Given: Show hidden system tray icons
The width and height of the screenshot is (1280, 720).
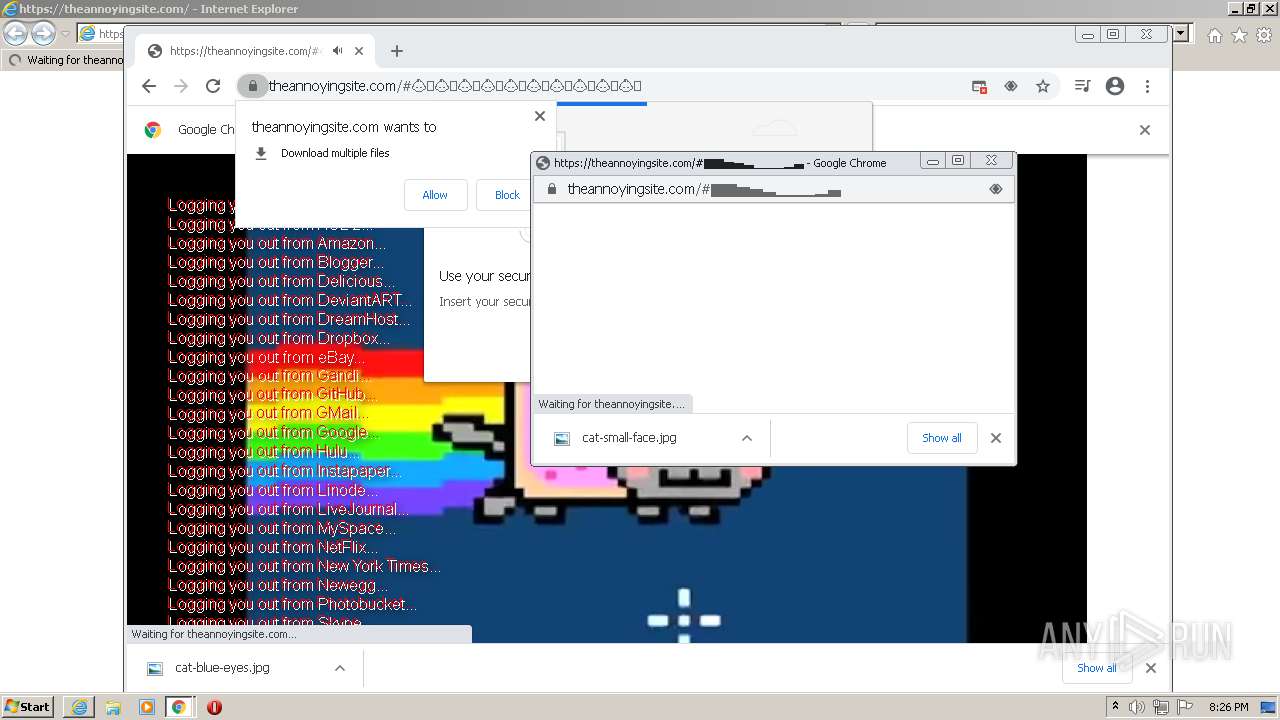Looking at the screenshot, I should coord(1115,707).
